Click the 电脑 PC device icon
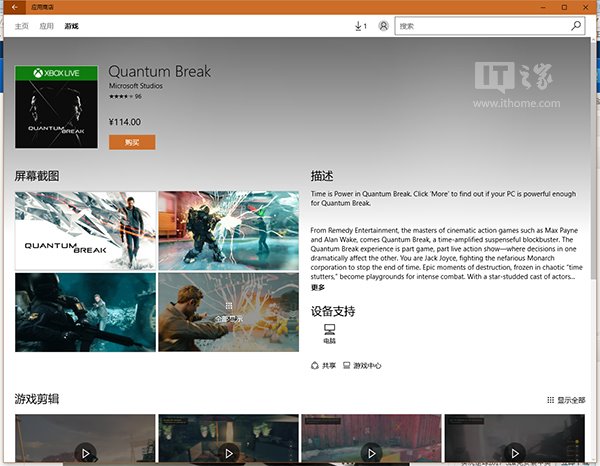Viewport: 600px width, 466px height. (329, 334)
